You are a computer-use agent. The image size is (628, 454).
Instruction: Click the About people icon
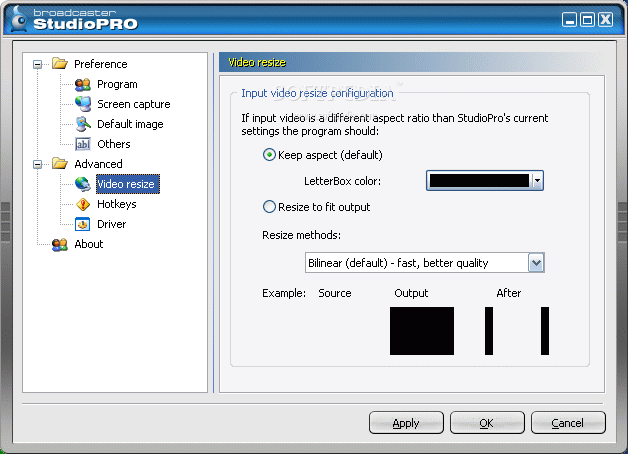60,244
